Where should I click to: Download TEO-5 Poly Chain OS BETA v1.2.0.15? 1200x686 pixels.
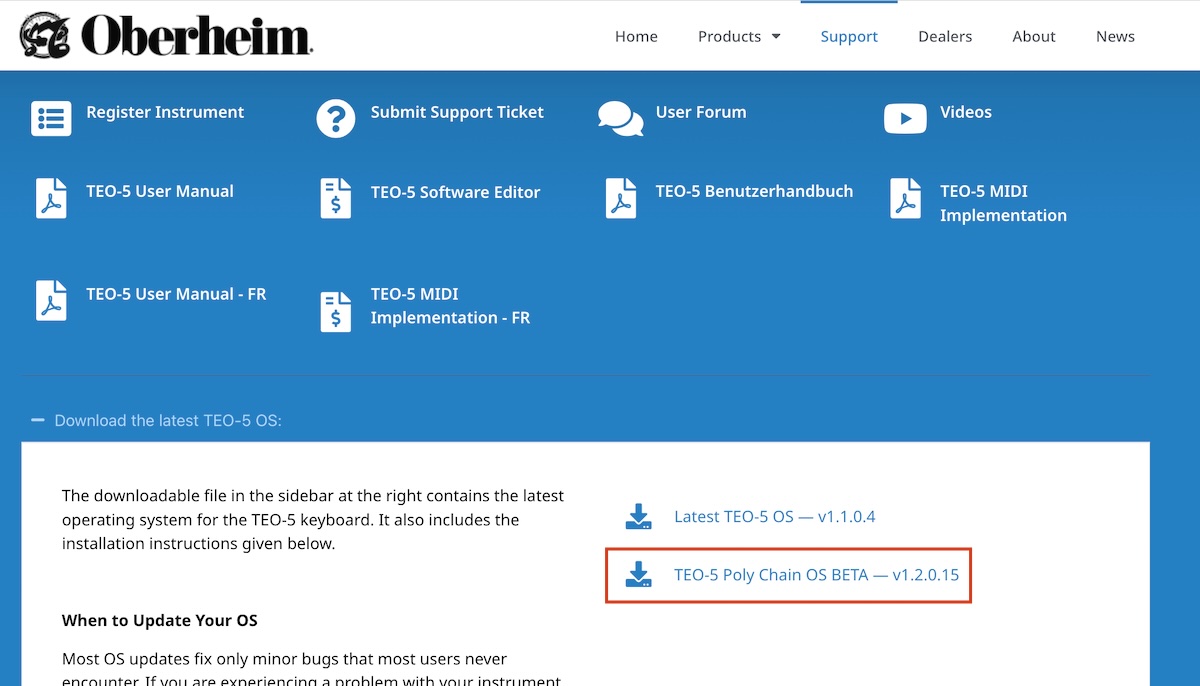click(x=817, y=575)
